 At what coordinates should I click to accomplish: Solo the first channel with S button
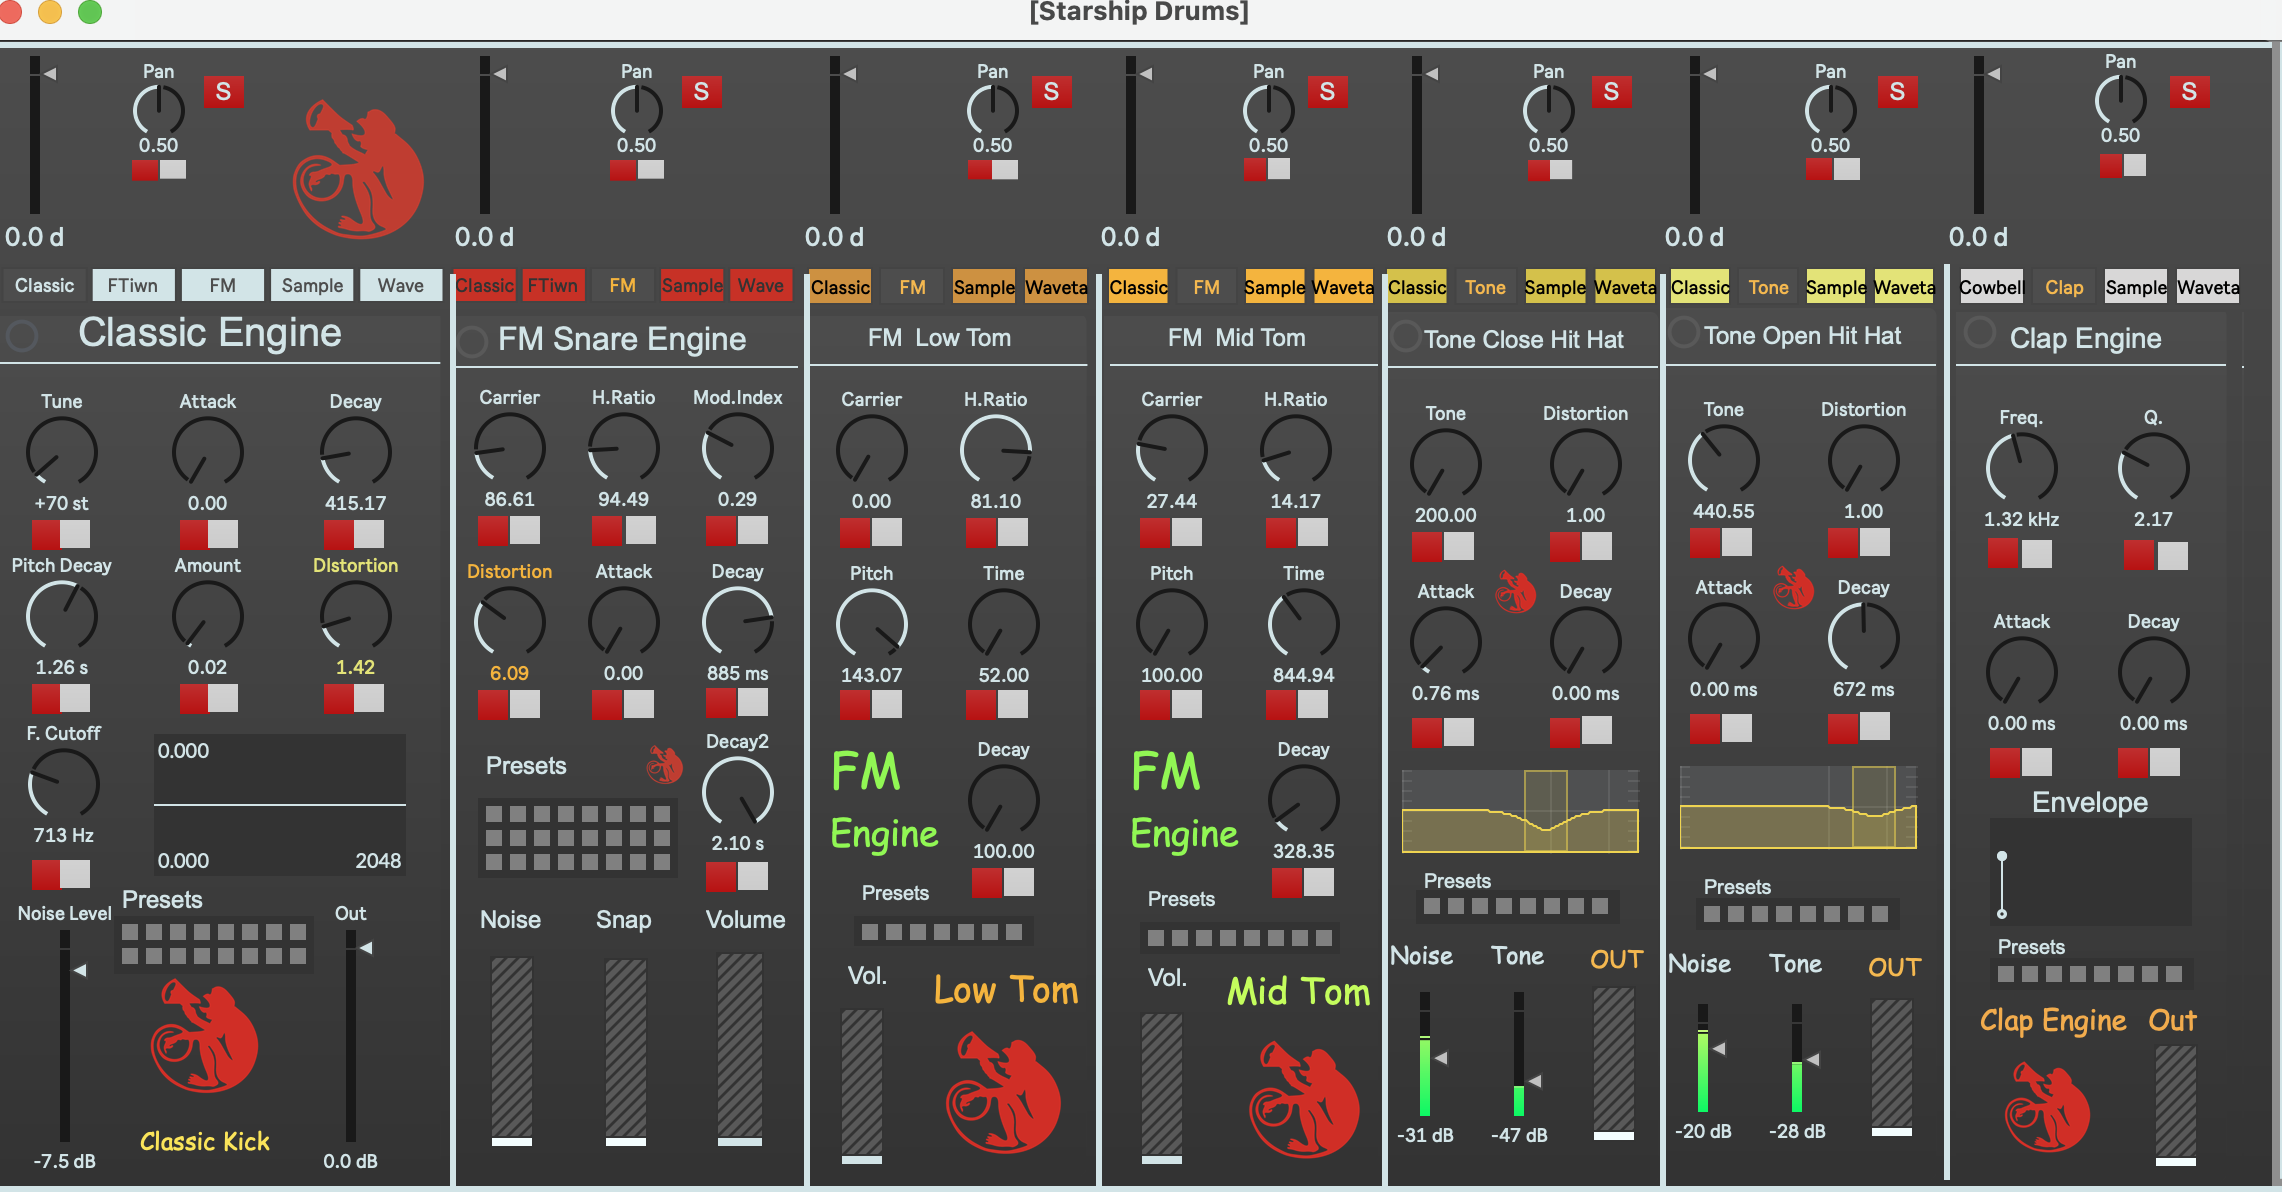223,92
